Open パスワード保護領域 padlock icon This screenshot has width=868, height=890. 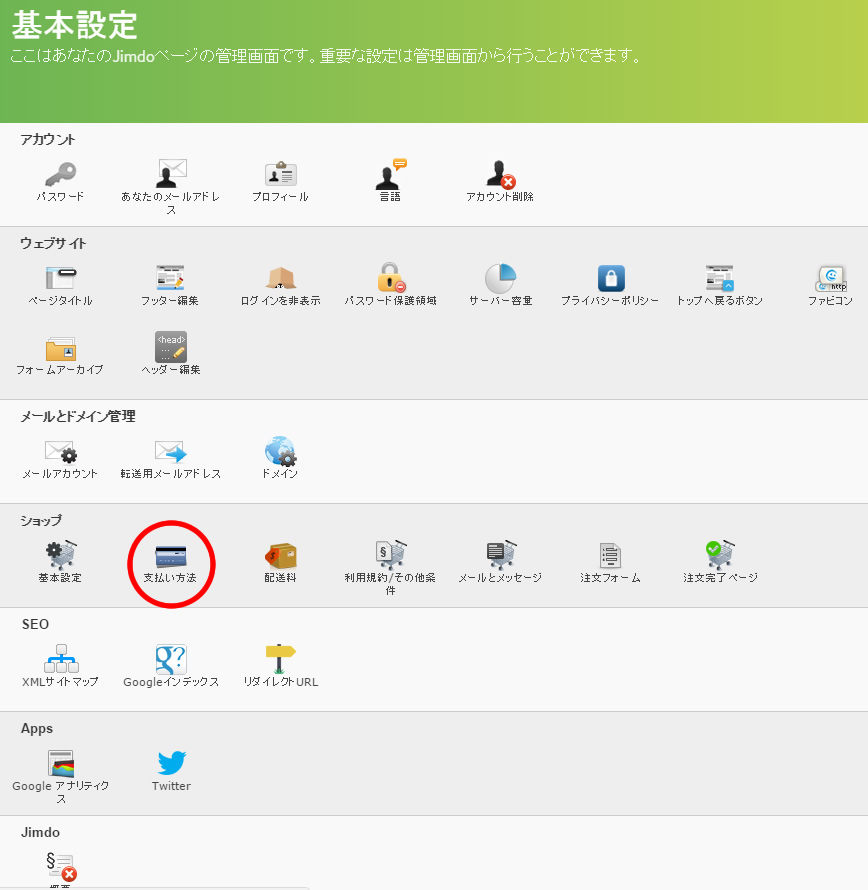click(x=391, y=278)
